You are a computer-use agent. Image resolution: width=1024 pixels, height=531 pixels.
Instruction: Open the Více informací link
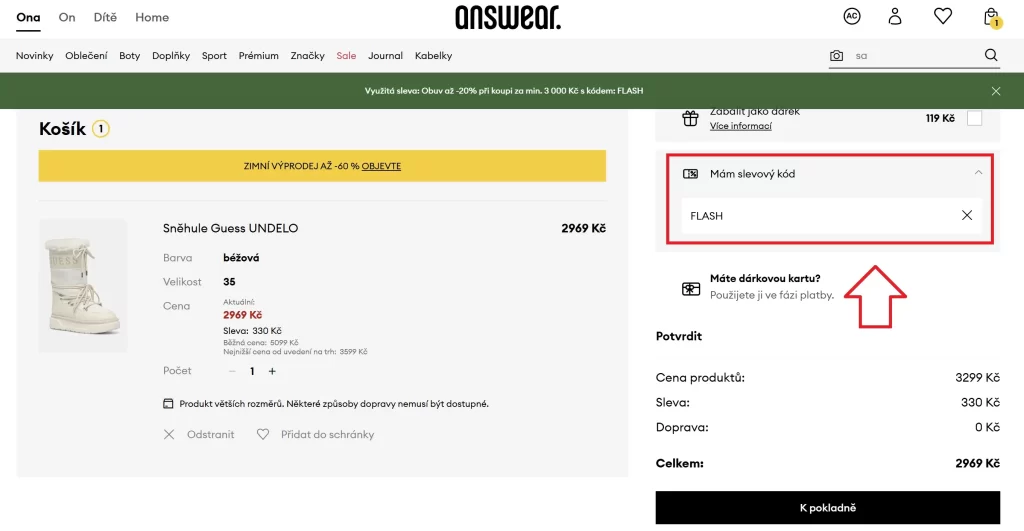741,126
